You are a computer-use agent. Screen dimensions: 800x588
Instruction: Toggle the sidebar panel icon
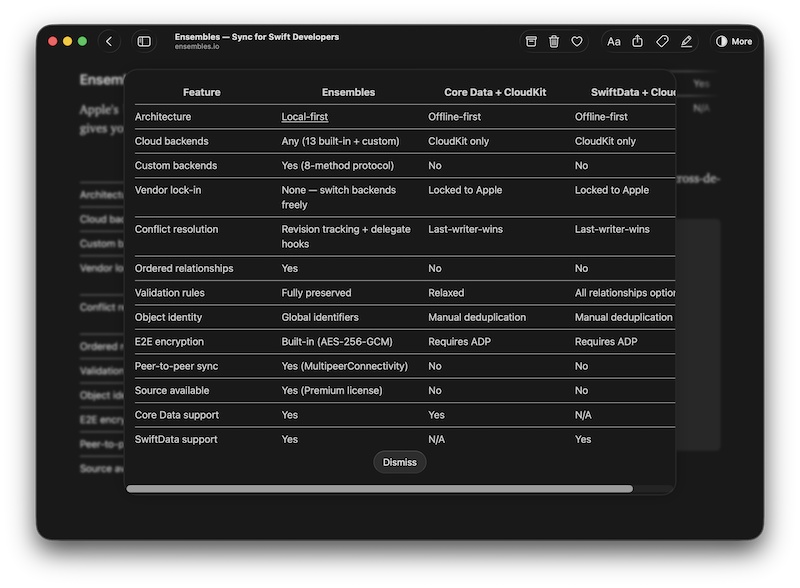coord(144,41)
